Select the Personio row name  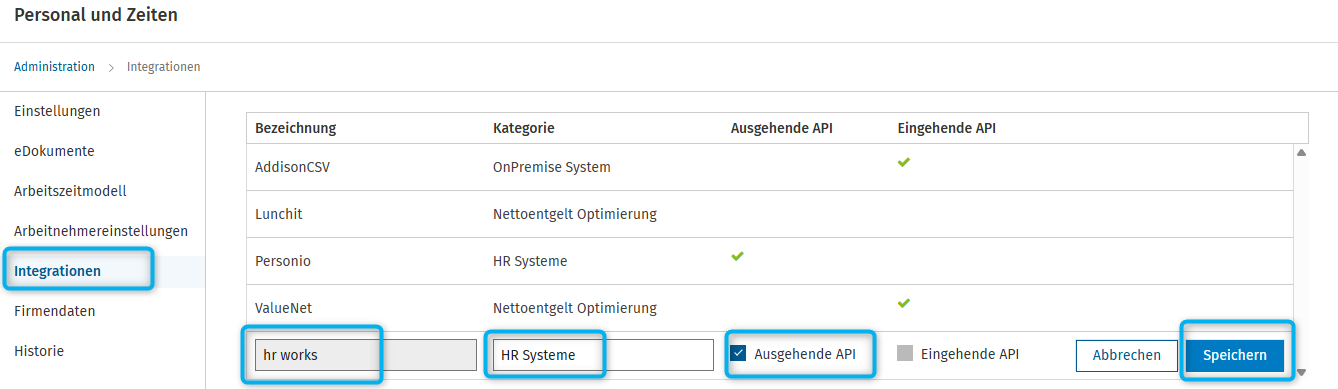point(283,261)
